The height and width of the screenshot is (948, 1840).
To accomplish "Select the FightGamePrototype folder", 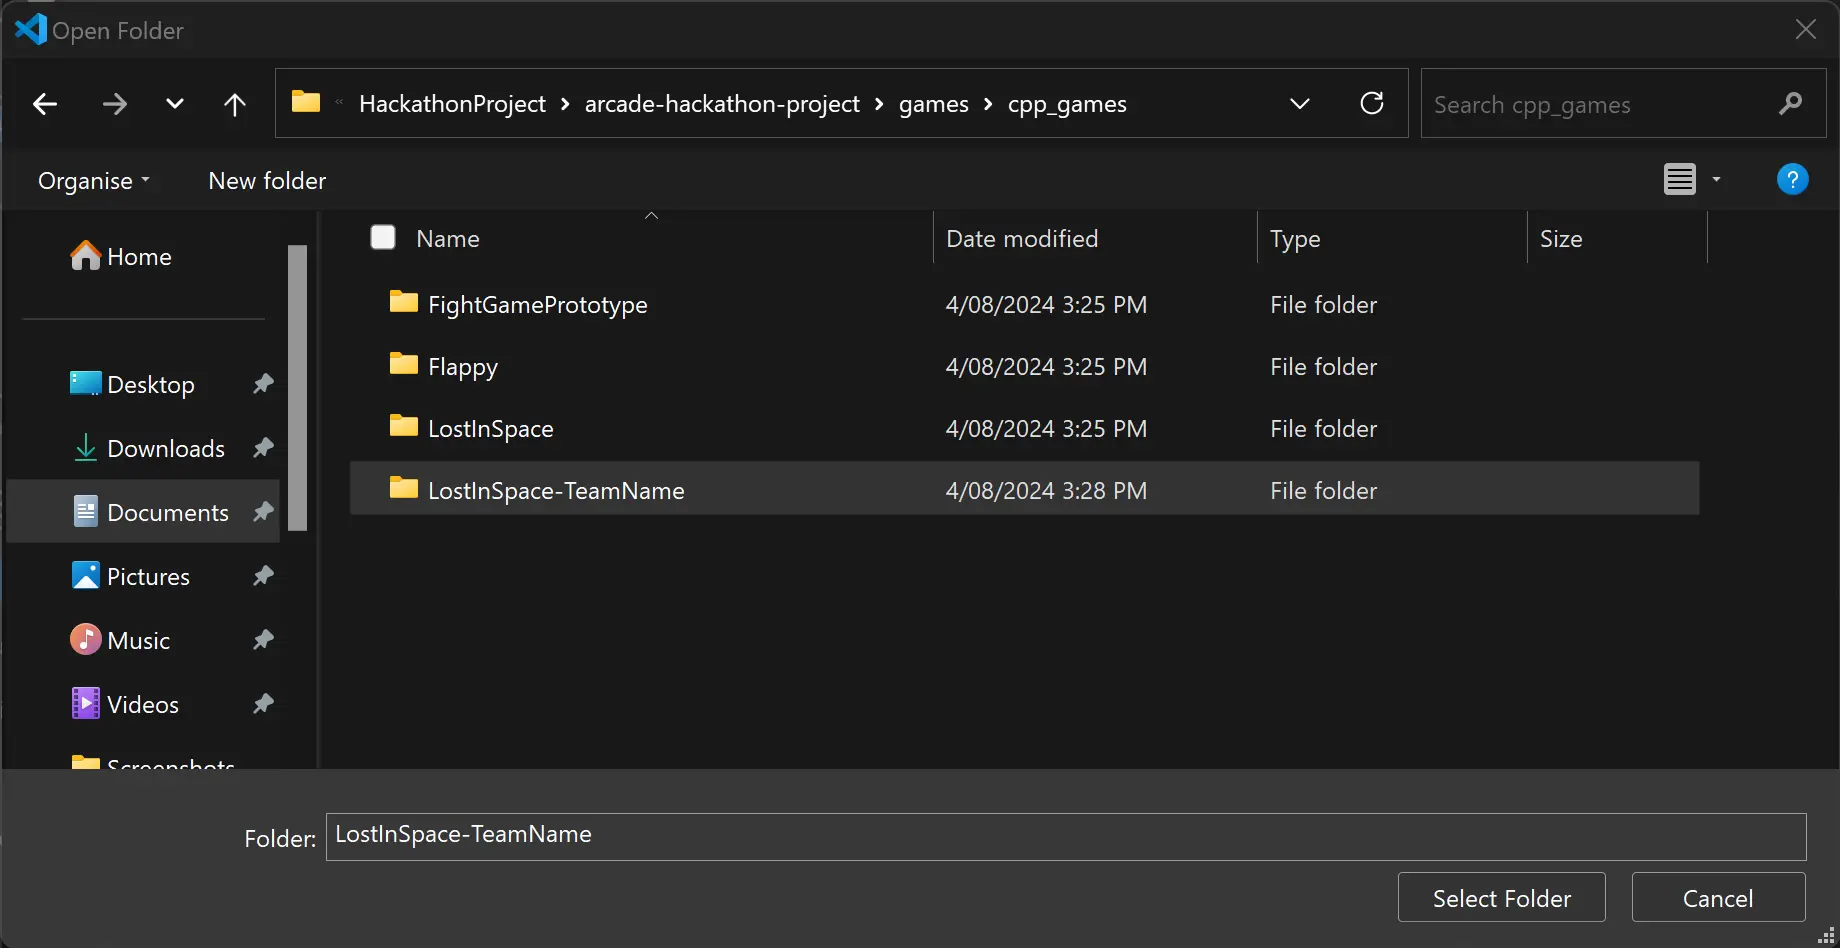I will pos(538,305).
